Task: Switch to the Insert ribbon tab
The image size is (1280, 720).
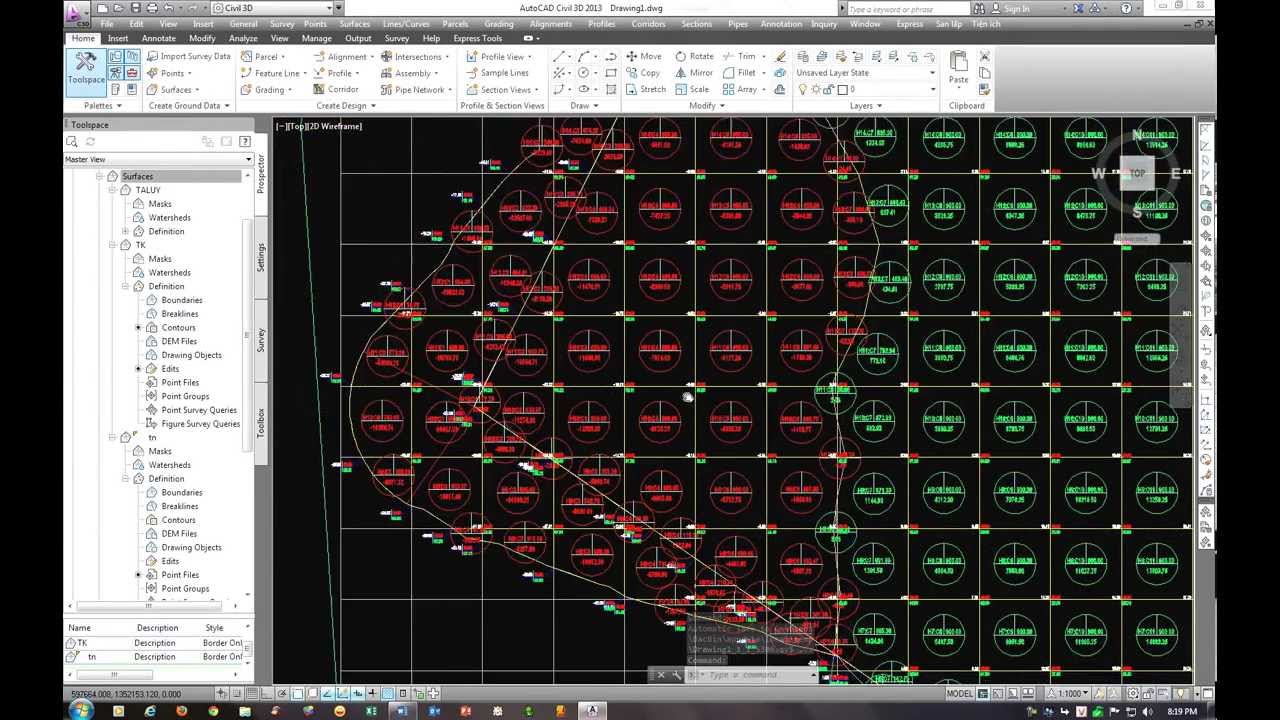Action: click(x=118, y=39)
